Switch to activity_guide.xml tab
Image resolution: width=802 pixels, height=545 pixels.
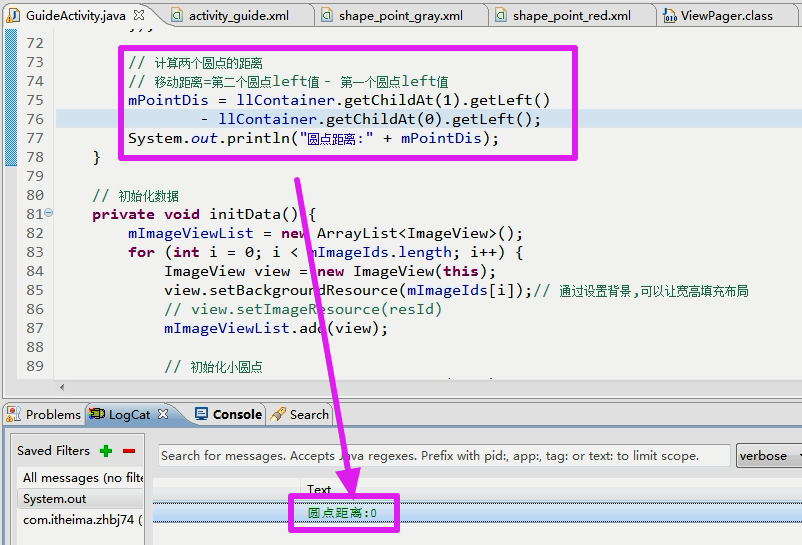pos(238,15)
